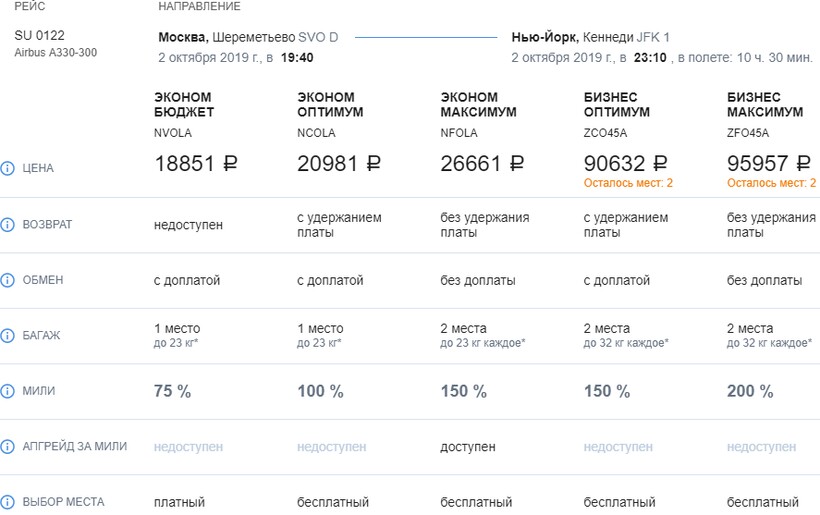Click the info icon beside ЦЕНА
Image resolution: width=820 pixels, height=515 pixels.
coord(8,168)
